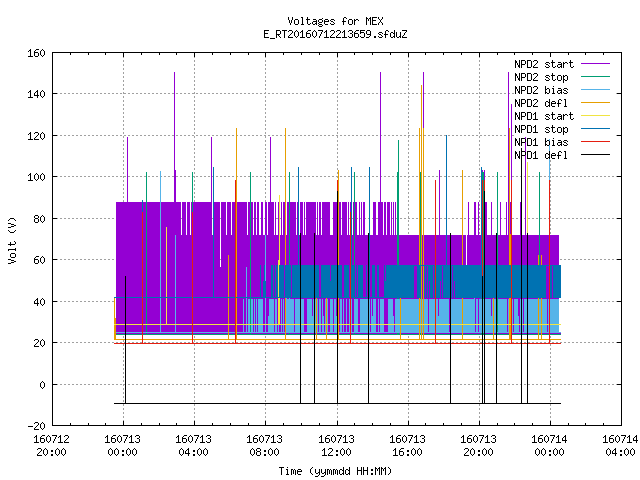Click the 'NPD2 stop' legend label
Screen dimensions: 640x480
(541, 77)
